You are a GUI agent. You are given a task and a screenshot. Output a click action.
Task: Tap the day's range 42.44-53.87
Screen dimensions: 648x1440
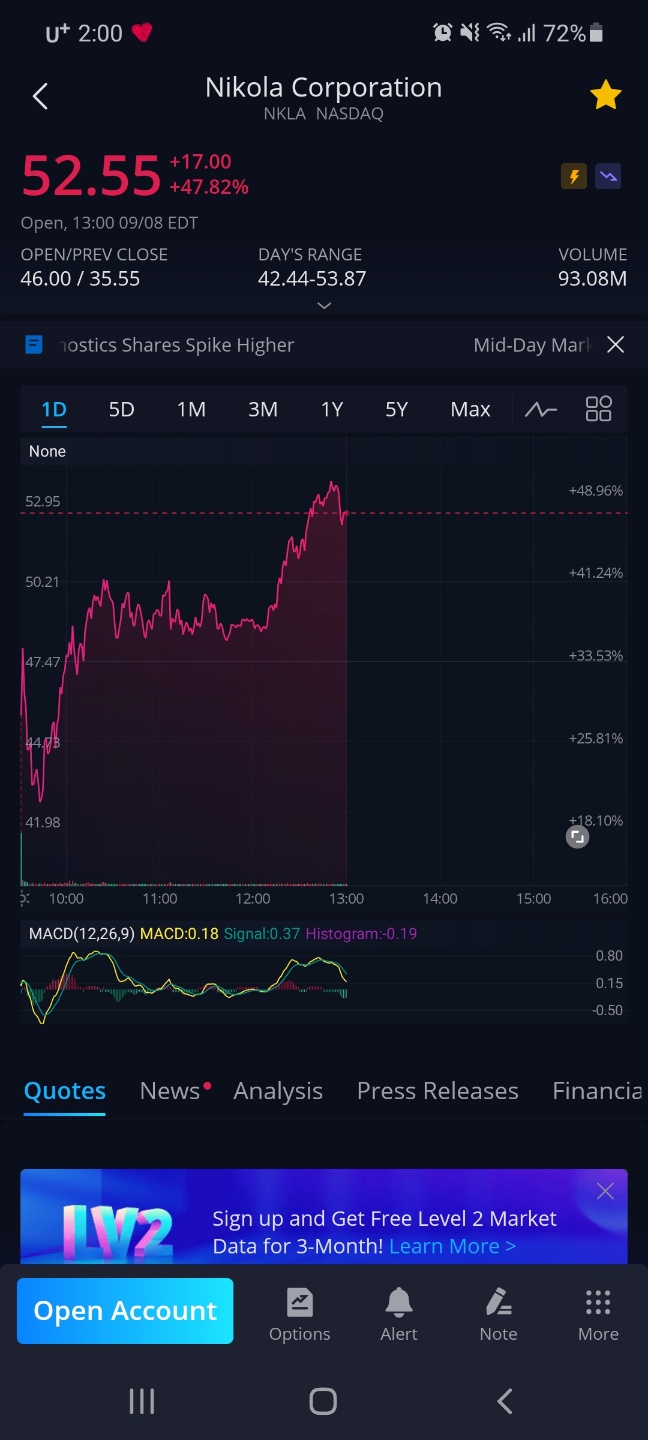312,279
